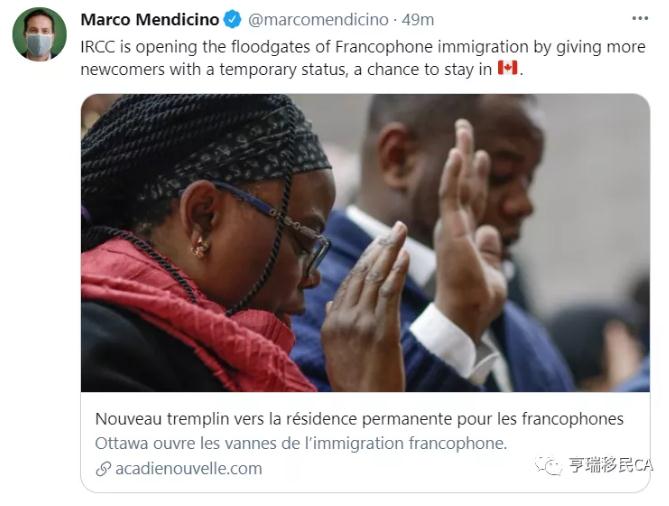This screenshot has width=669, height=506.
Task: Follow the acadienouvelle.com domain link
Action: click(x=189, y=468)
